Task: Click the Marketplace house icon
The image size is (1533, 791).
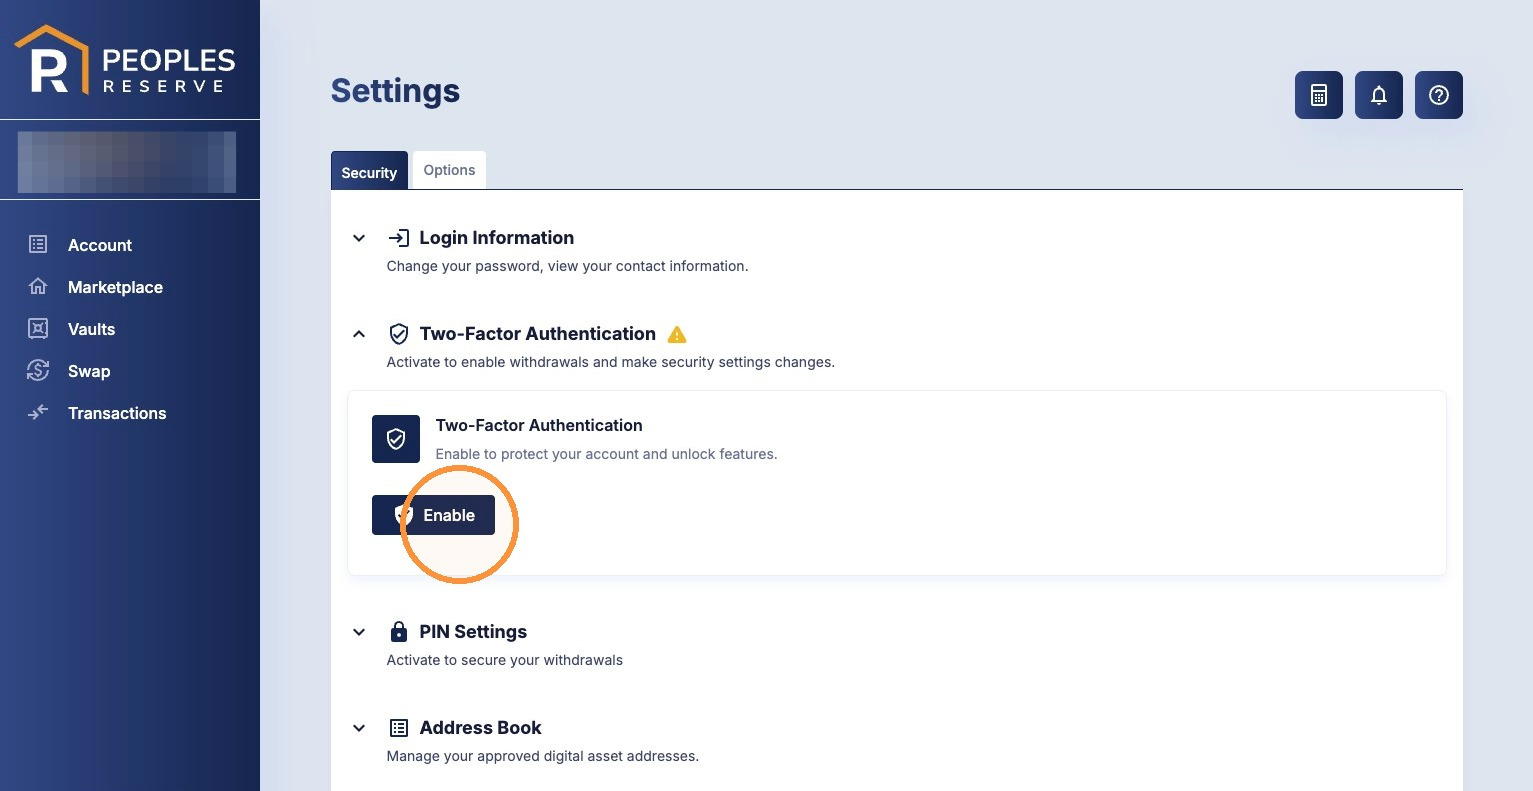Action: coord(38,286)
